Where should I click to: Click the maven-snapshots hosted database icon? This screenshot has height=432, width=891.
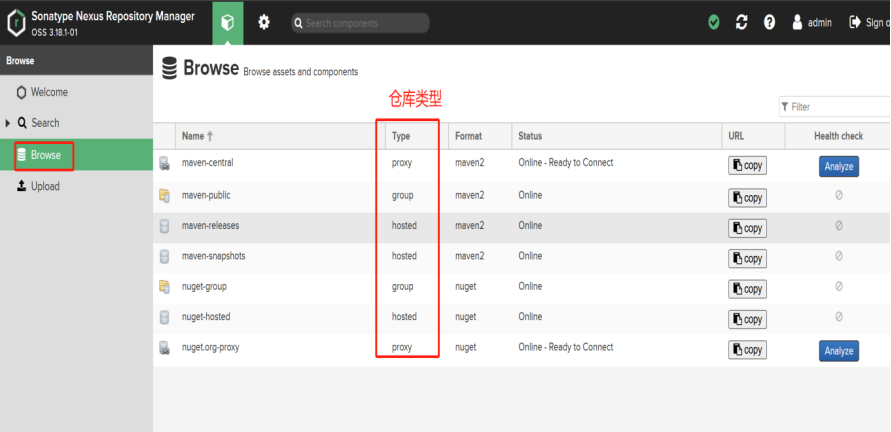click(x=164, y=257)
